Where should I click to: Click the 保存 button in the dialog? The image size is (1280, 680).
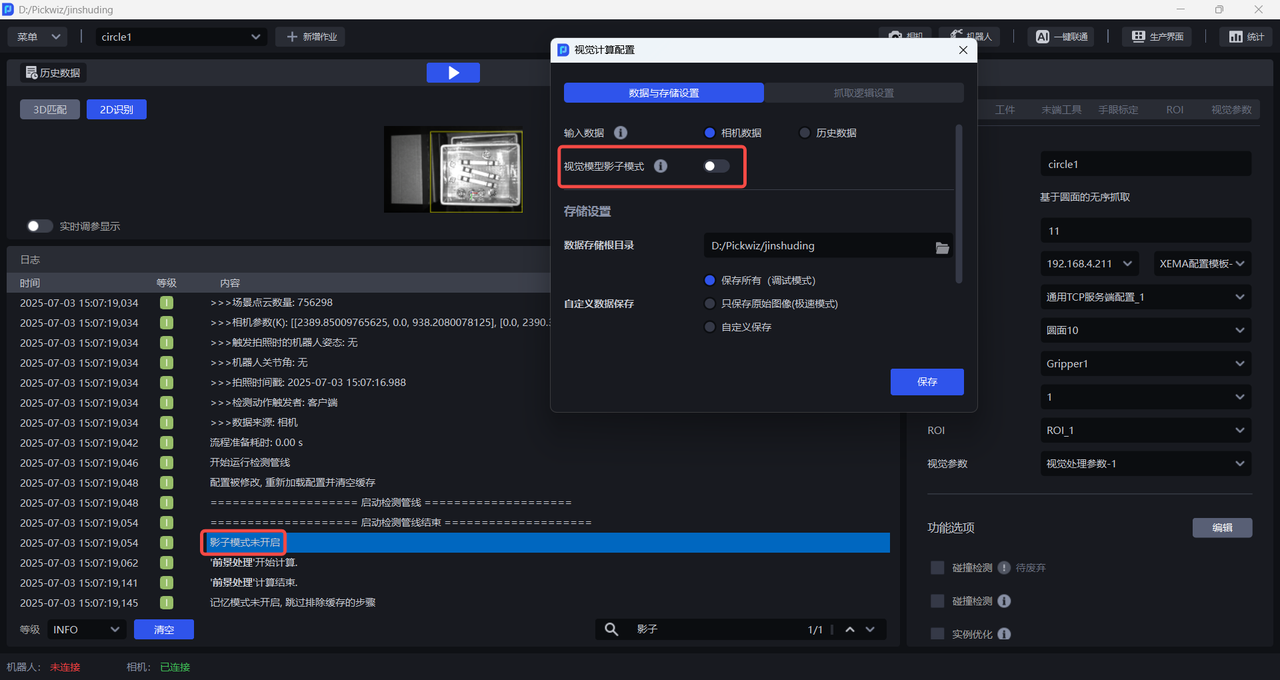coord(926,382)
